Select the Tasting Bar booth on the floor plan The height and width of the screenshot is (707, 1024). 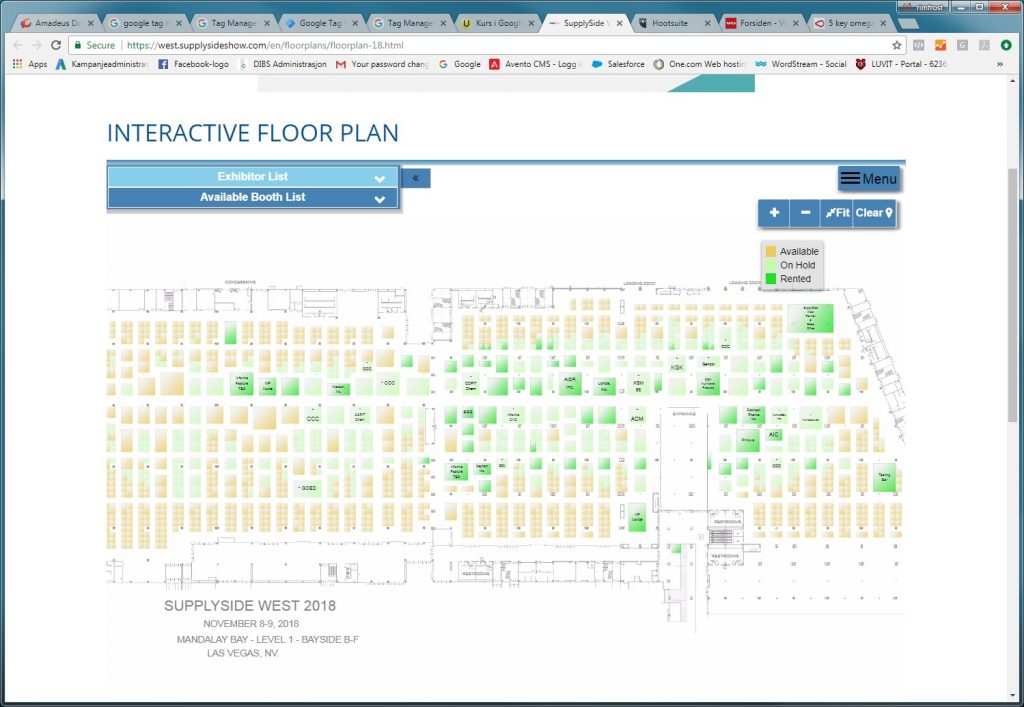884,477
